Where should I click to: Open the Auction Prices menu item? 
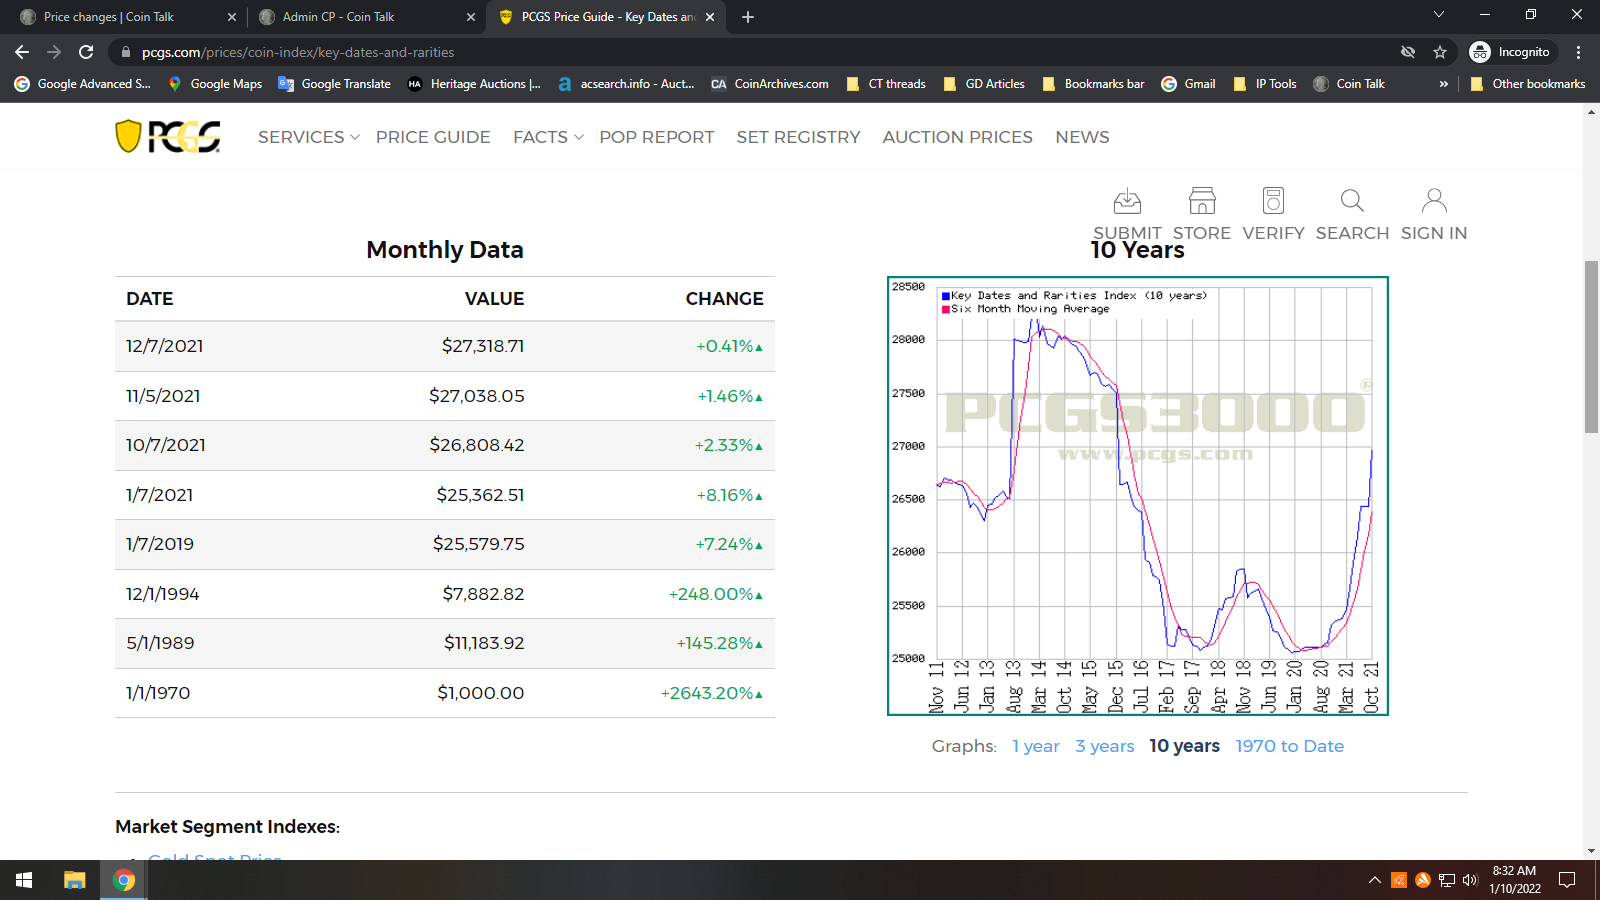click(957, 137)
